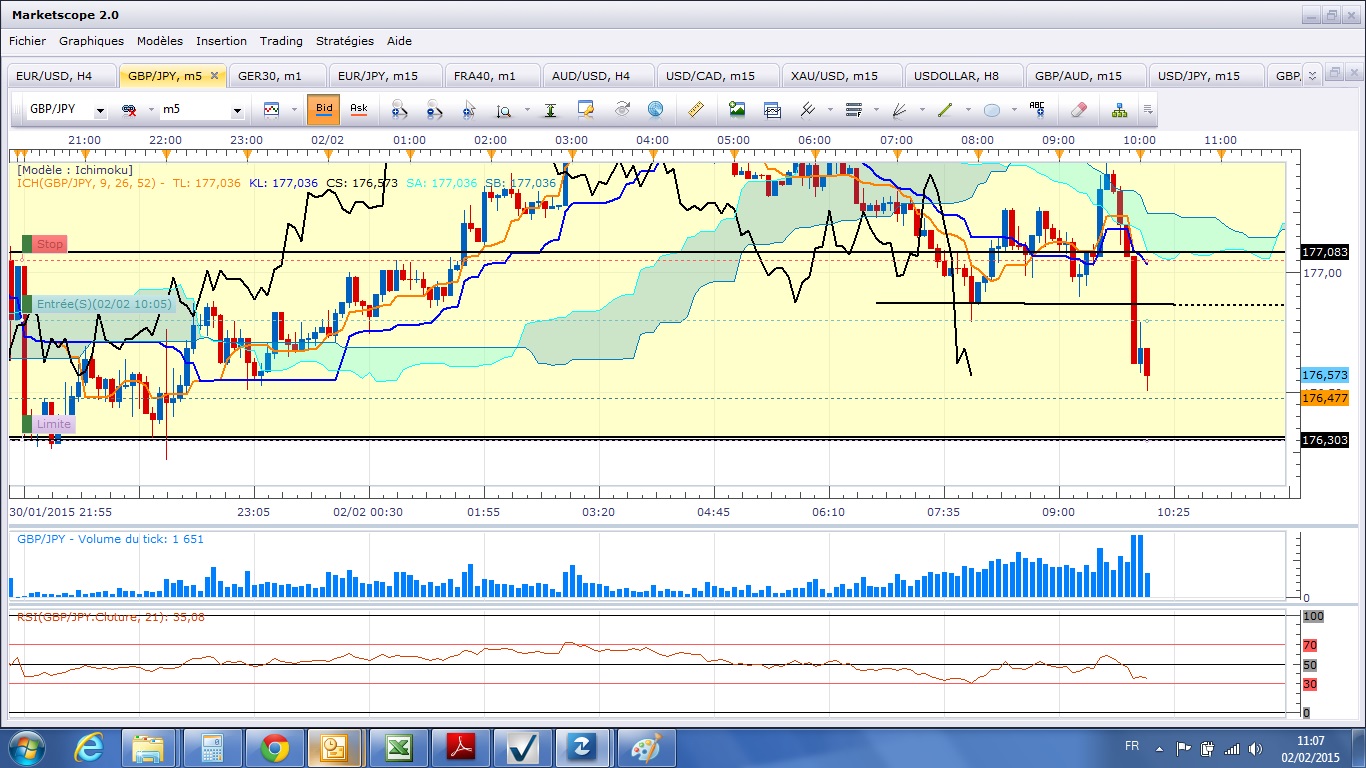Image resolution: width=1366 pixels, height=768 pixels.
Task: Select the fan lines drawing tool
Action: coord(899,109)
